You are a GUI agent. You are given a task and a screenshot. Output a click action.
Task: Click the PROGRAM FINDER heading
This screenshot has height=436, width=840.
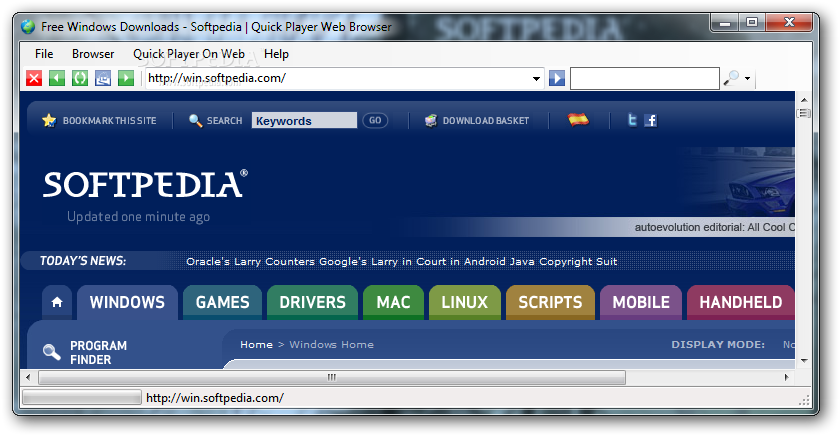(x=99, y=352)
